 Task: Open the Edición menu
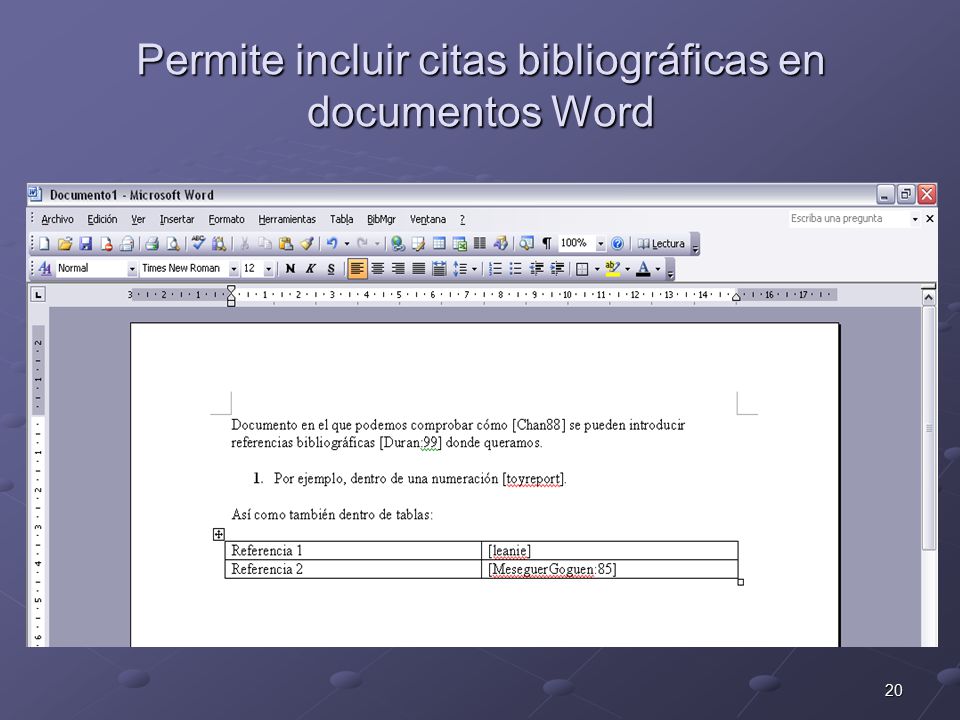pyautogui.click(x=102, y=219)
